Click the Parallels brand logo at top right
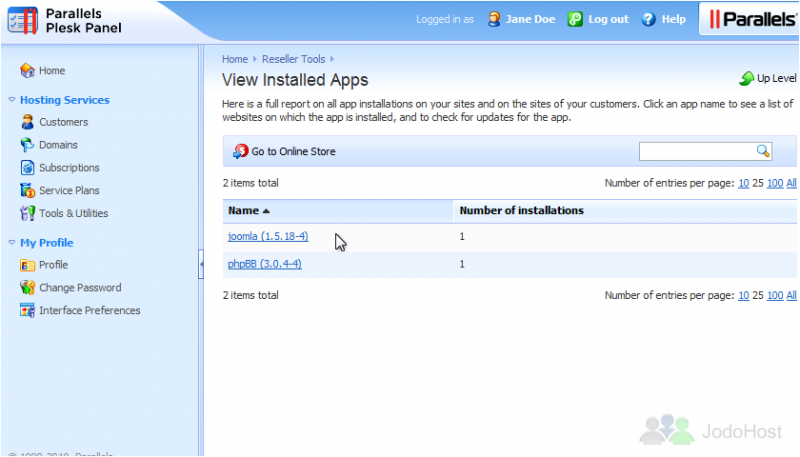Viewport: 800px width, 457px height. (753, 19)
